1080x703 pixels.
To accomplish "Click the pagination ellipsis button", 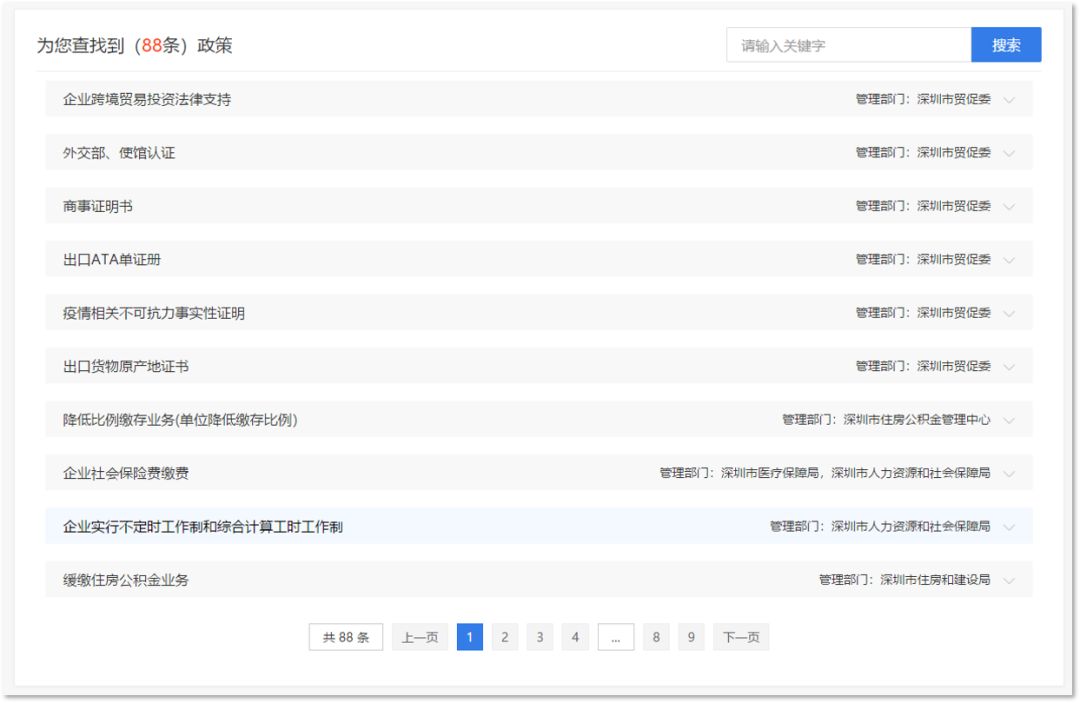I will point(616,637).
